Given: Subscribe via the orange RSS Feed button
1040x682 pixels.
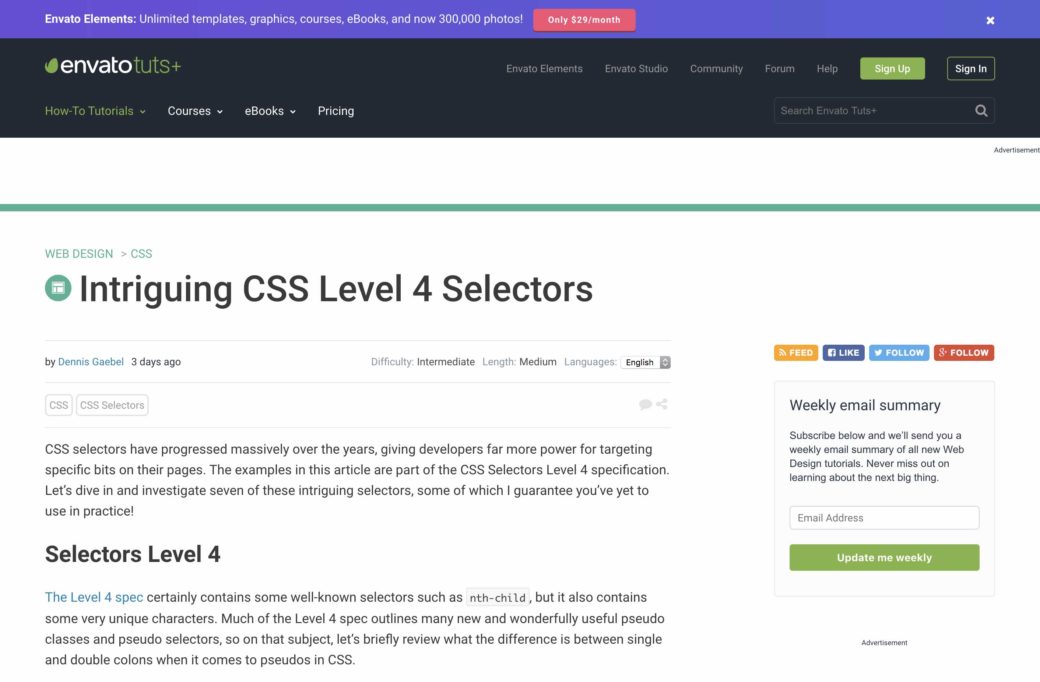Looking at the screenshot, I should click(x=796, y=353).
